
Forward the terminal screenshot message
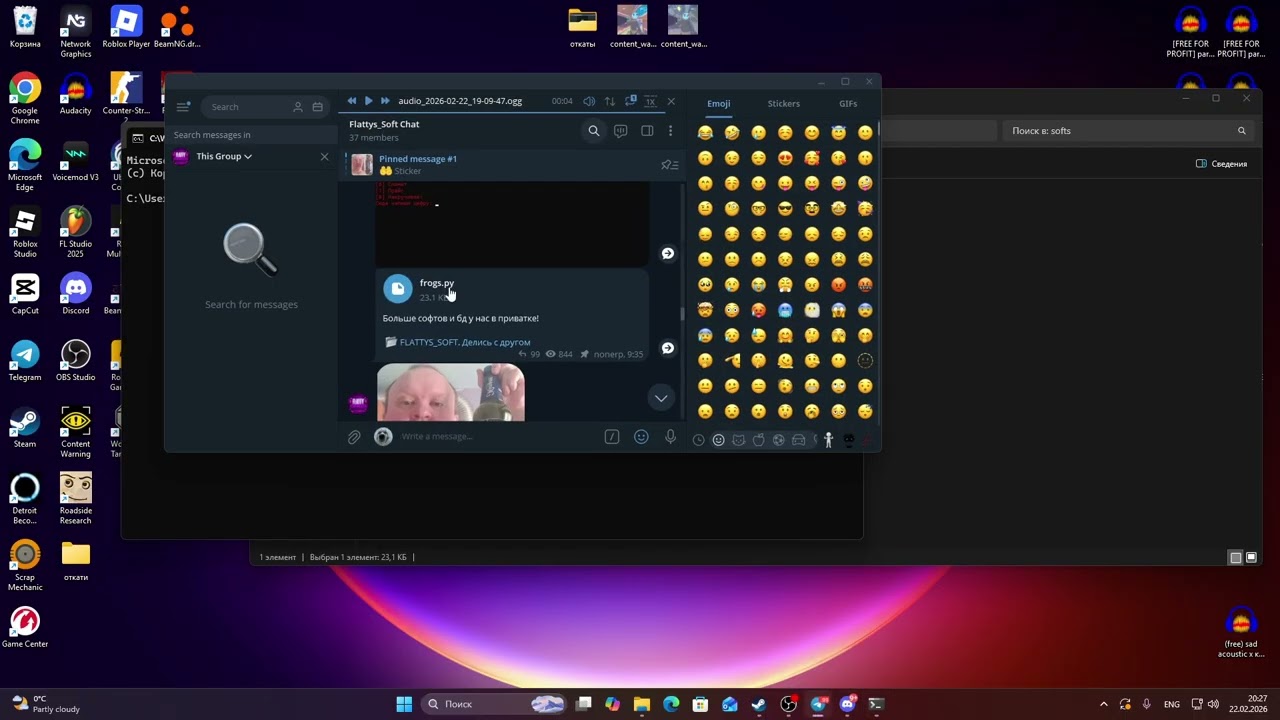(668, 253)
